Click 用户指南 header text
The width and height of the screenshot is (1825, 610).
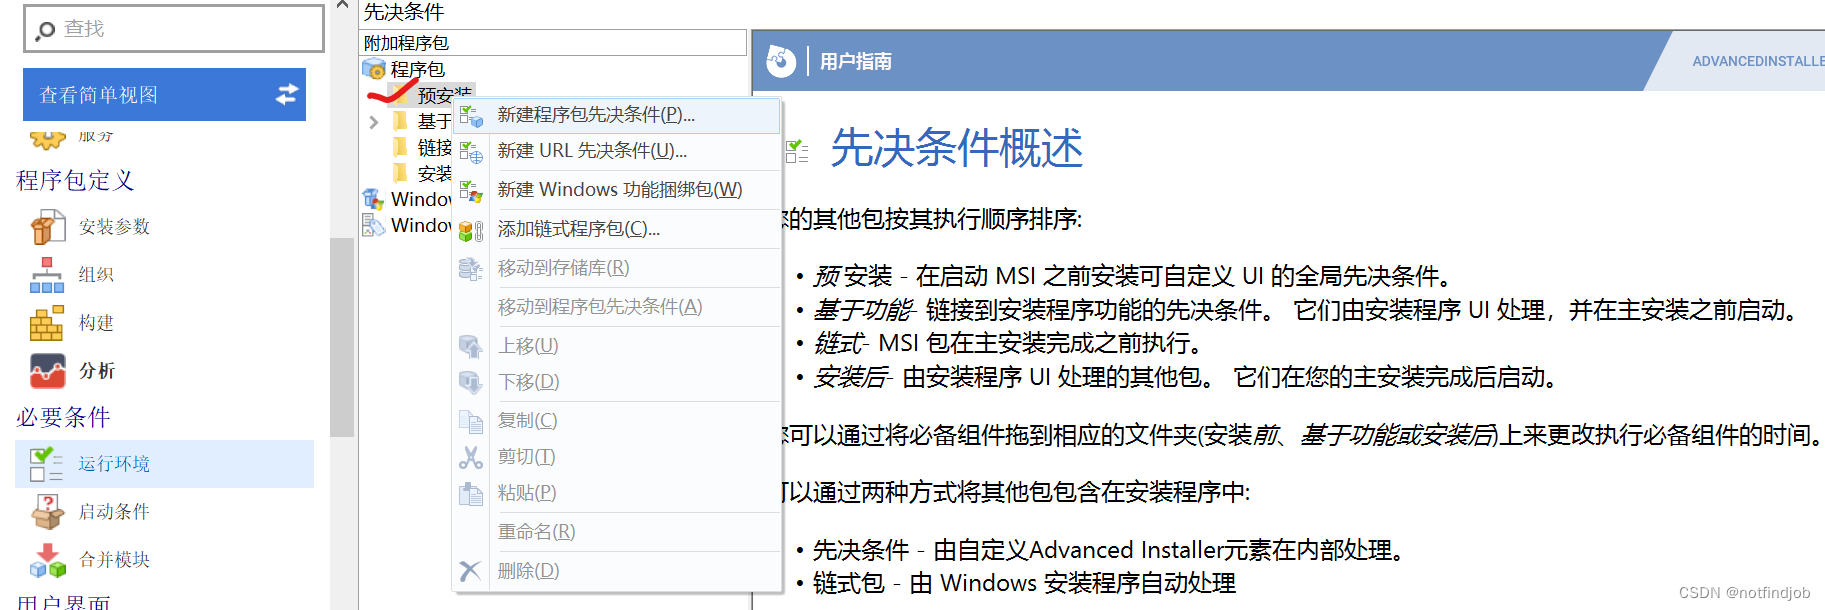pyautogui.click(x=856, y=61)
